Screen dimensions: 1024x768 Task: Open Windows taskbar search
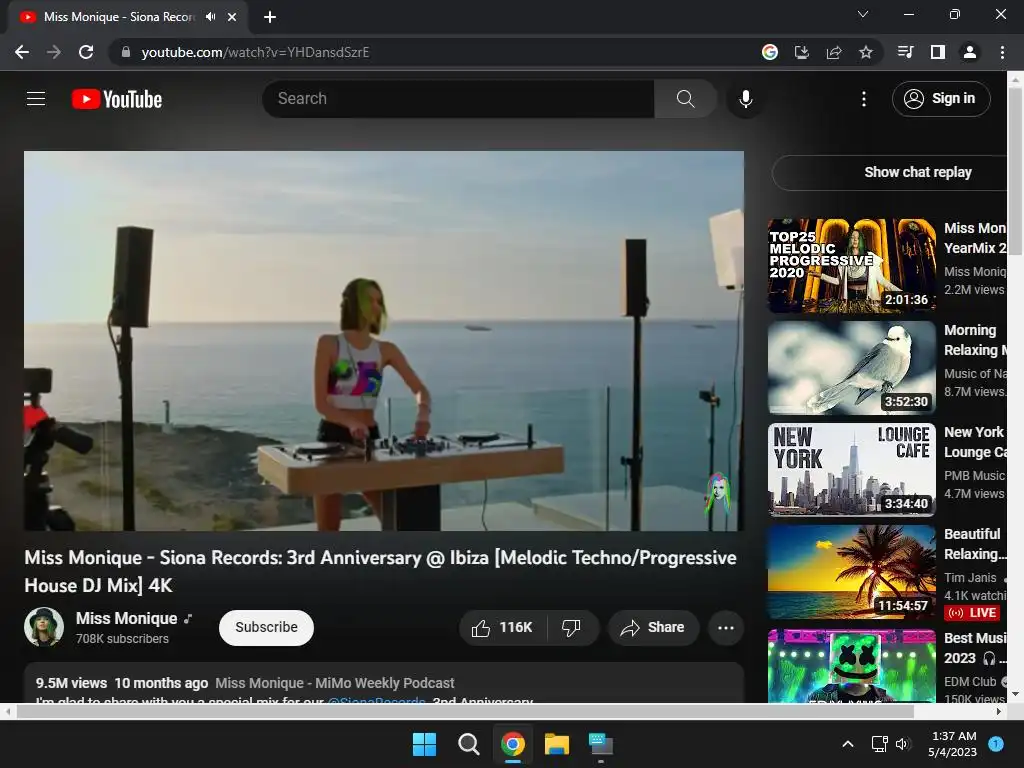click(468, 744)
